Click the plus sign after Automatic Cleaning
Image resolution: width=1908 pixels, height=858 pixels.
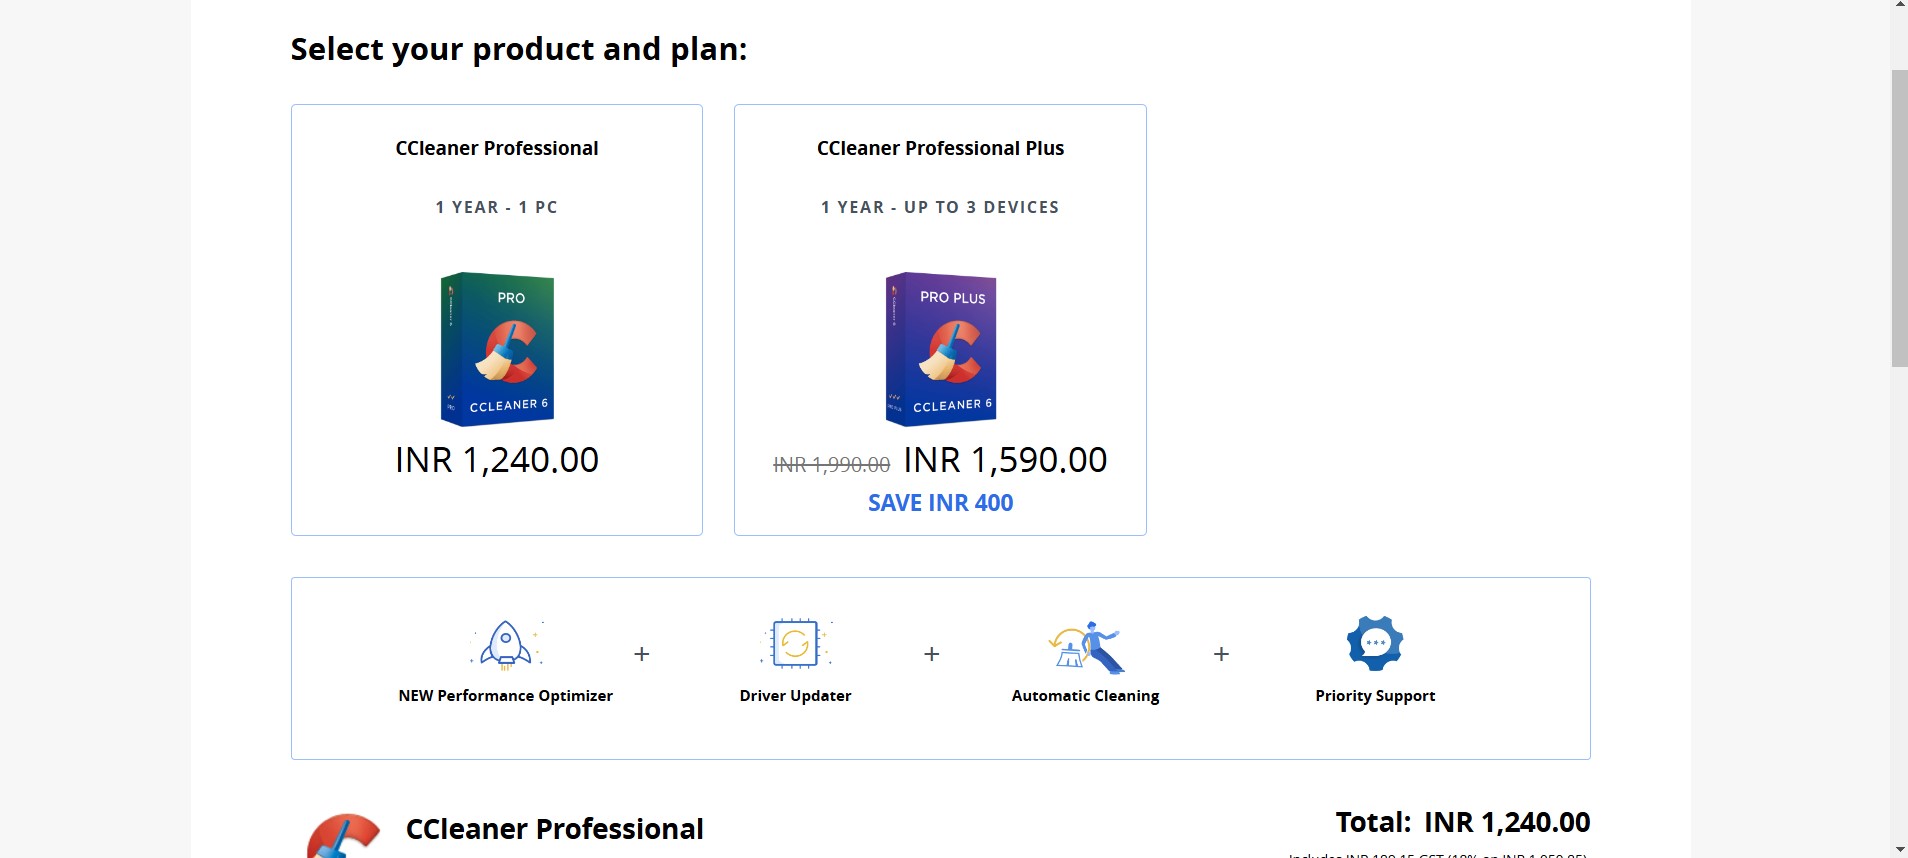point(1222,654)
